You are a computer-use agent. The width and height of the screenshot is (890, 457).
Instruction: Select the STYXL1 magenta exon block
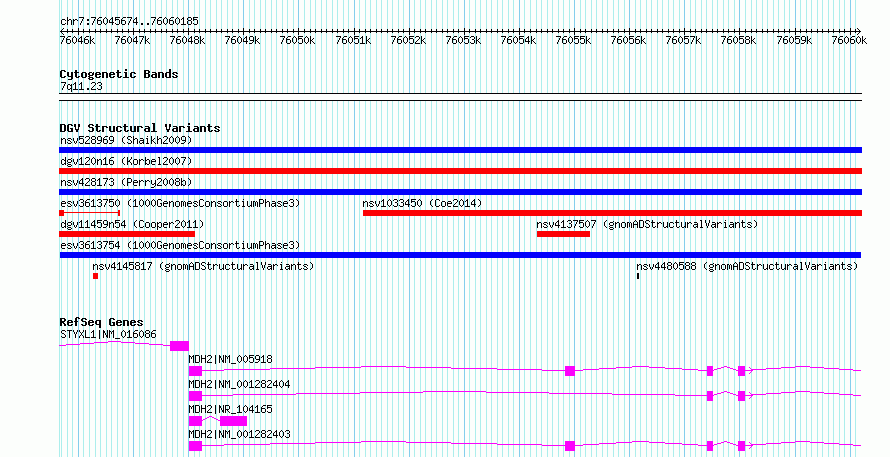(x=179, y=346)
